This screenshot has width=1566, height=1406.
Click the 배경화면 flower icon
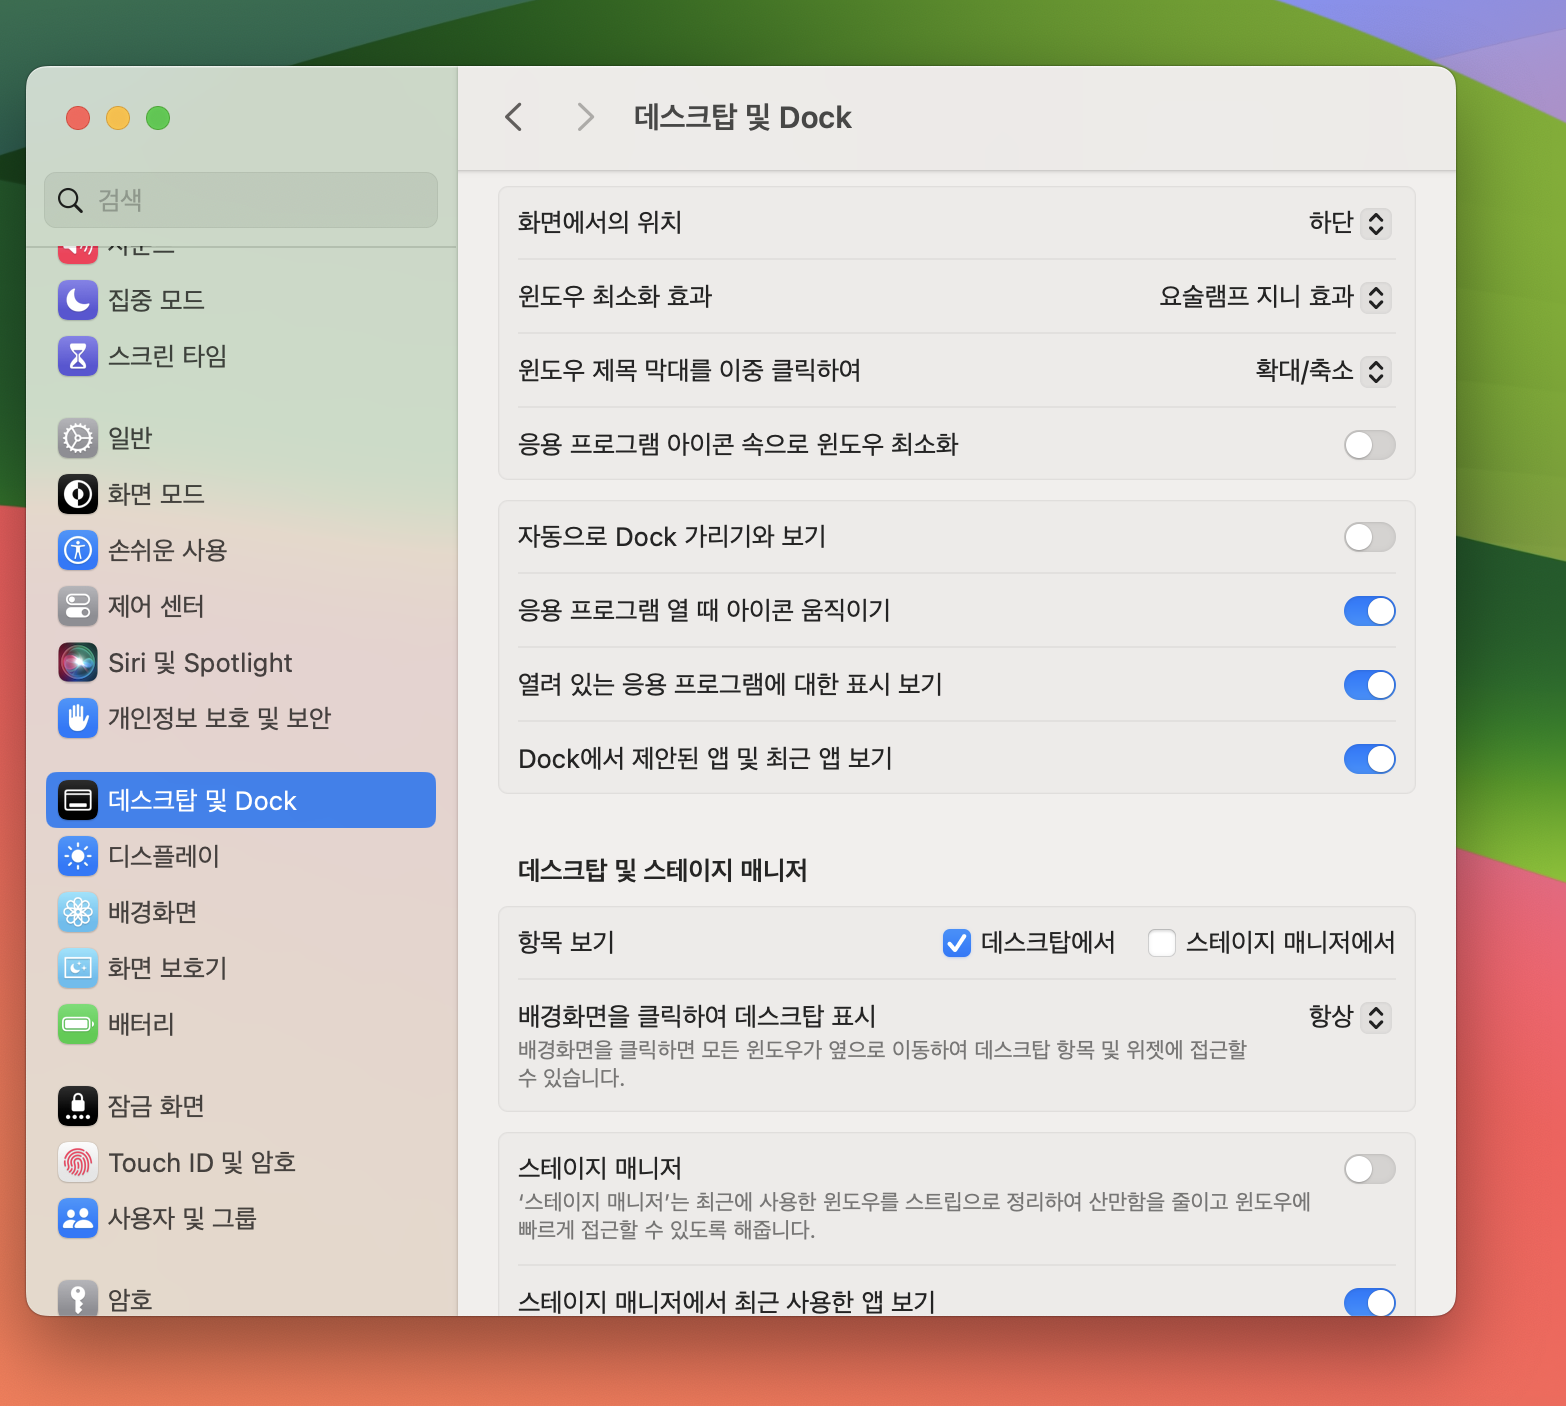point(78,912)
